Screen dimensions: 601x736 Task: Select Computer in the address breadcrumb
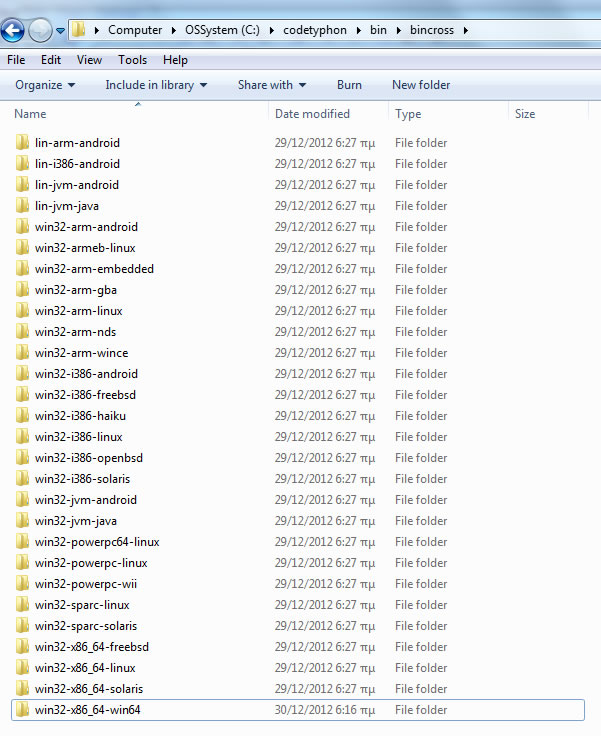135,30
